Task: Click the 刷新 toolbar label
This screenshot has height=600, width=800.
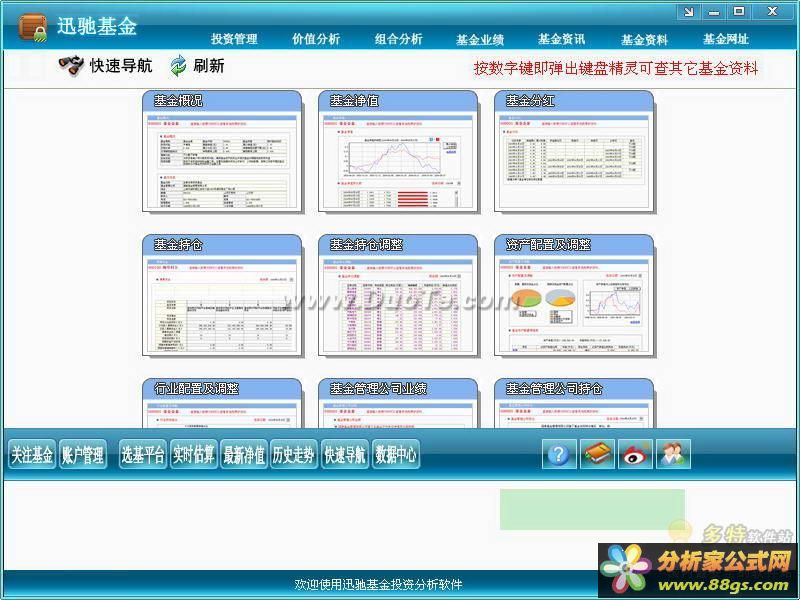Action: 209,66
